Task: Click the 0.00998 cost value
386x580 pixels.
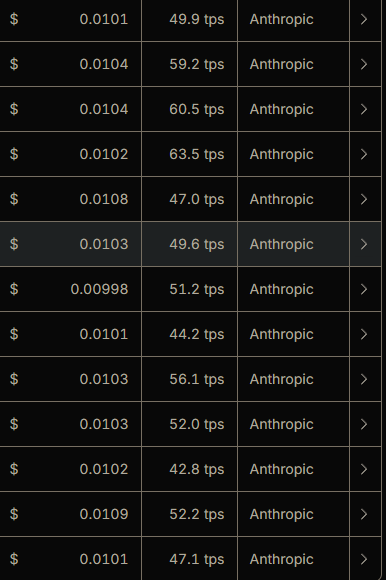Action: click(x=99, y=289)
